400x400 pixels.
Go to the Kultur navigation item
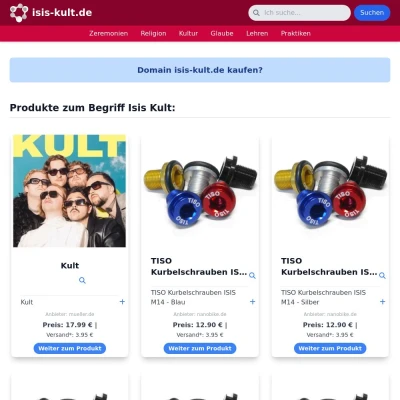pos(188,33)
